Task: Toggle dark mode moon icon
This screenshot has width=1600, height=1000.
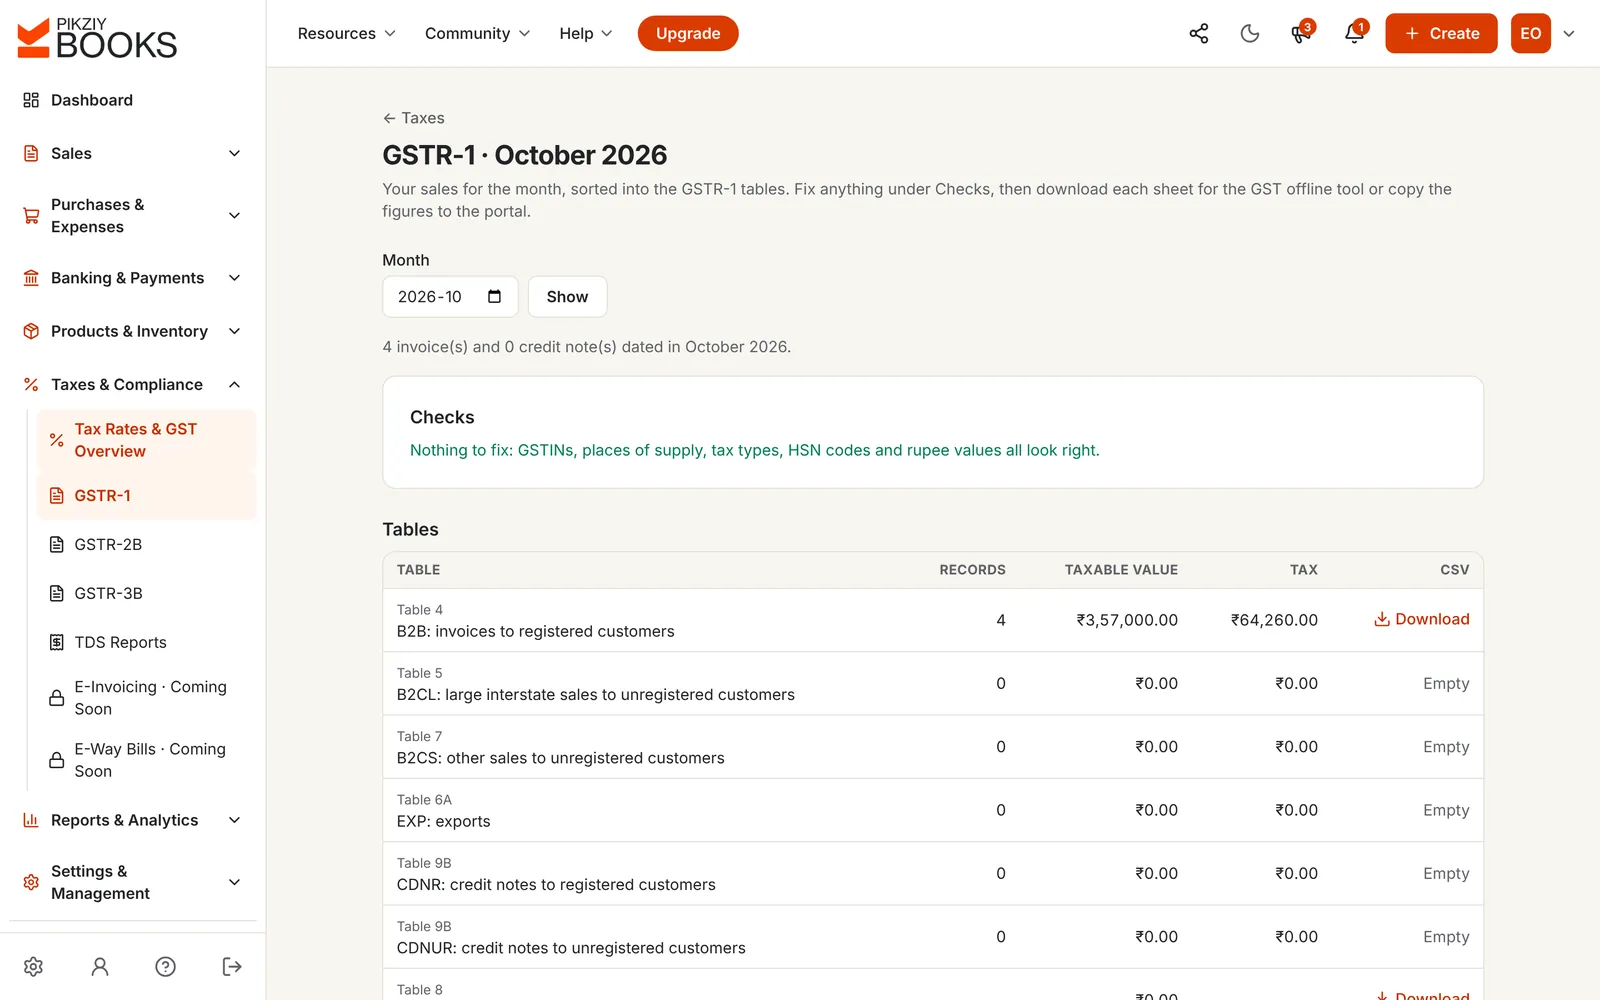Action: (1250, 33)
